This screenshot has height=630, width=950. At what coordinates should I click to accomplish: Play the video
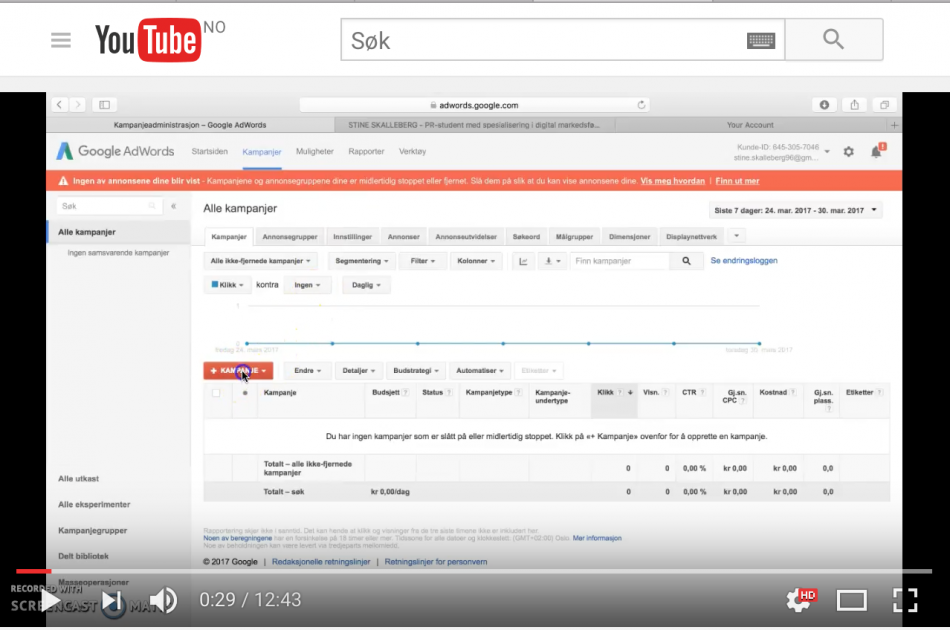click(x=51, y=600)
